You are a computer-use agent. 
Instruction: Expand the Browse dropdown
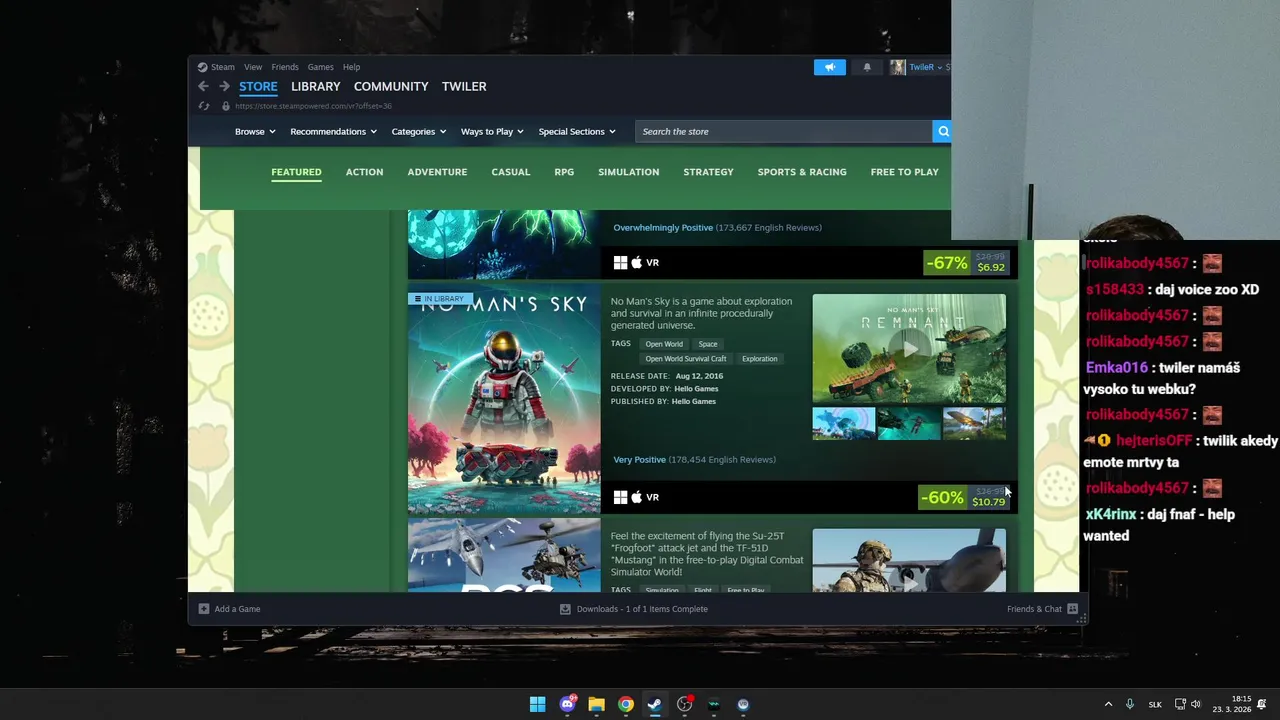click(255, 131)
